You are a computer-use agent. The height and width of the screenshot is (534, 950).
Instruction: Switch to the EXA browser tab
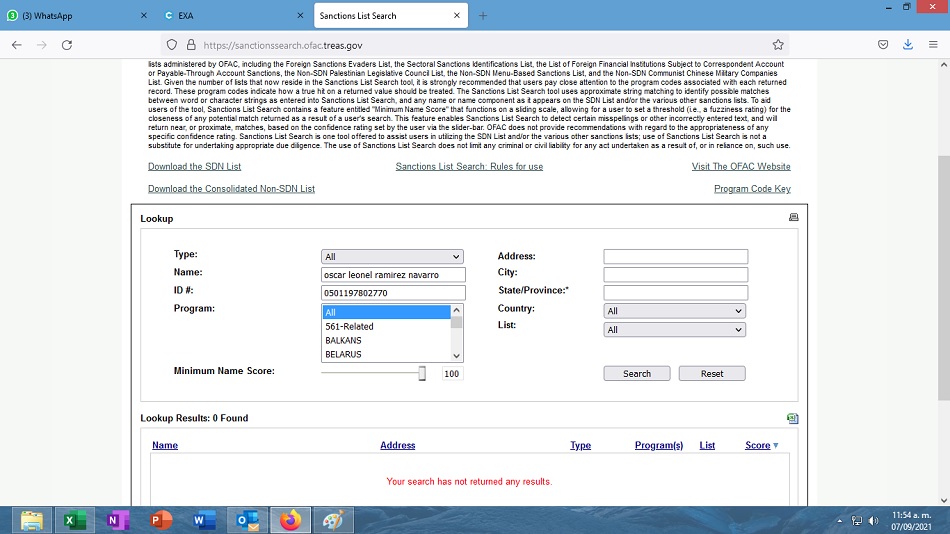pos(230,16)
